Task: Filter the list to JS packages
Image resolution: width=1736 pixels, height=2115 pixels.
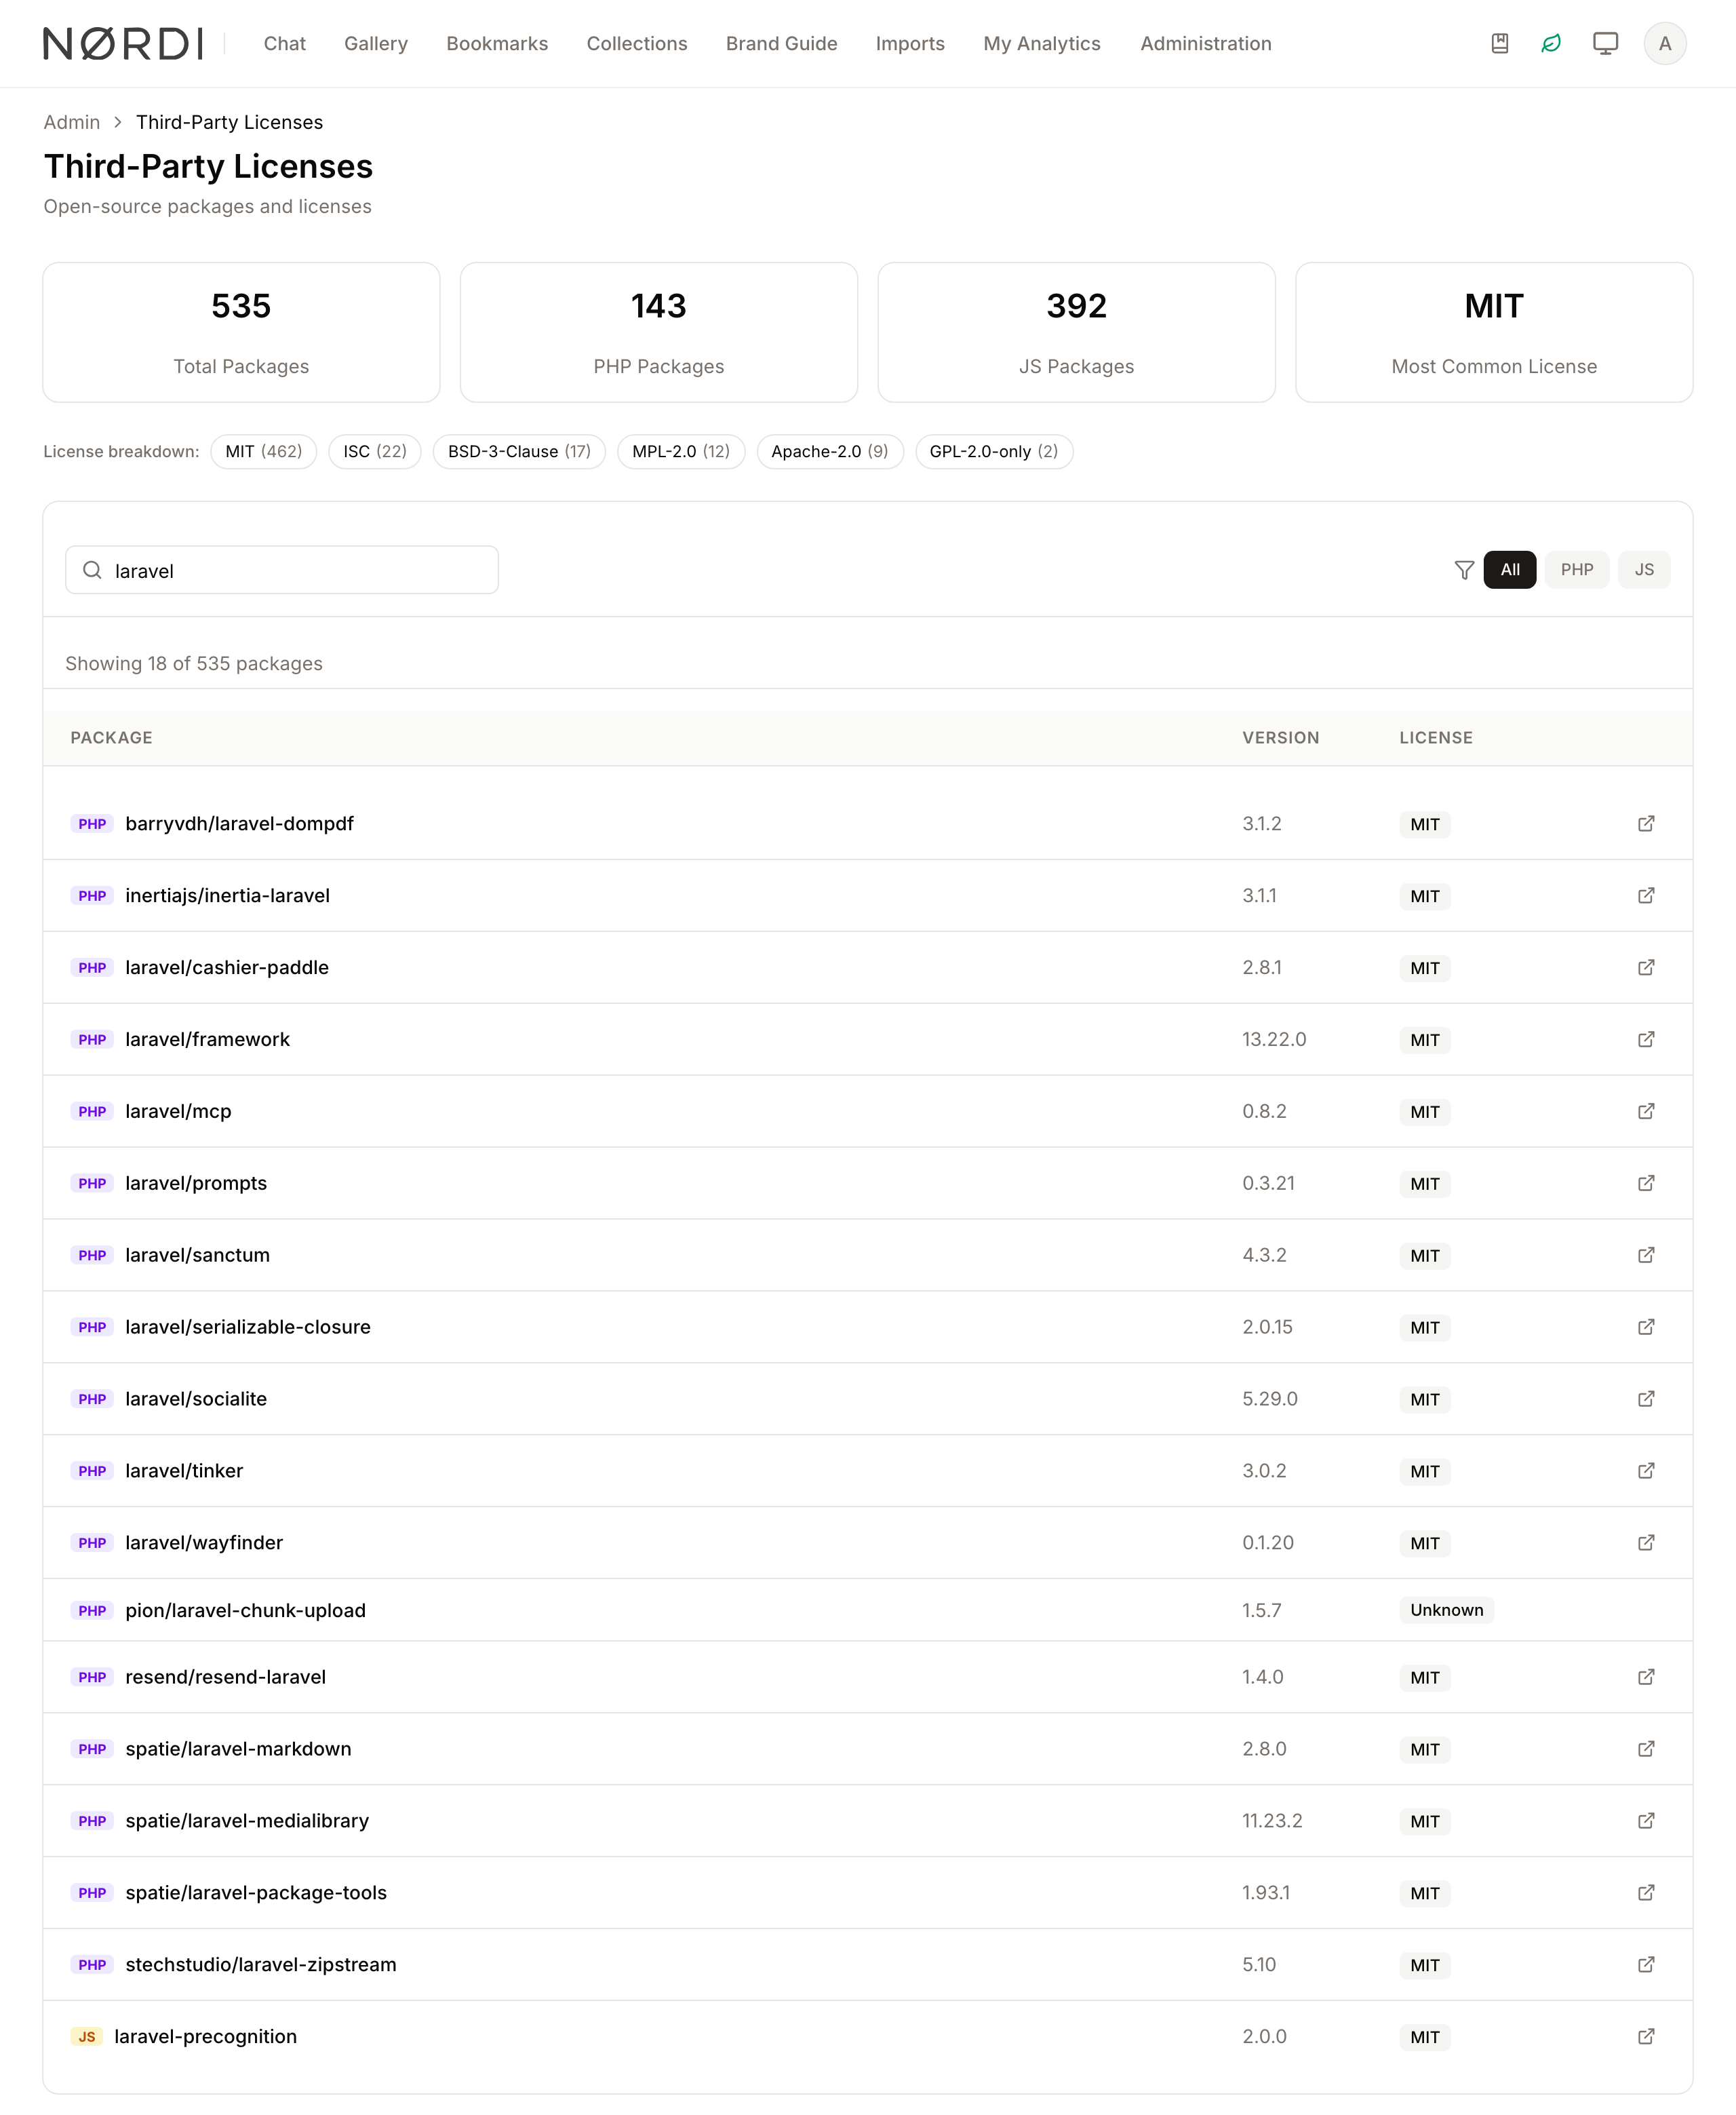Action: coord(1643,570)
